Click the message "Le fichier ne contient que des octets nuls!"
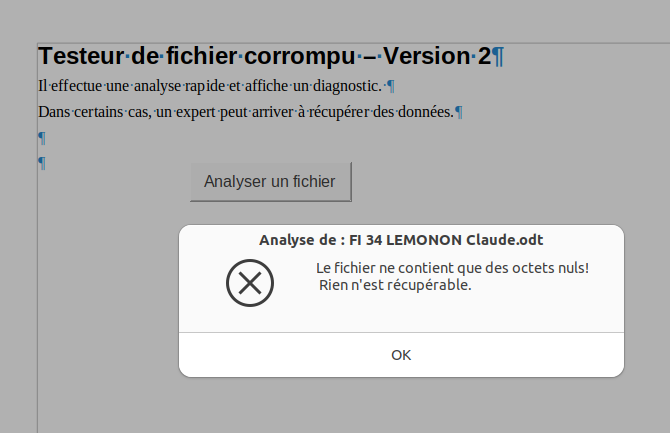Viewport: 670px width, 433px height. [452, 268]
